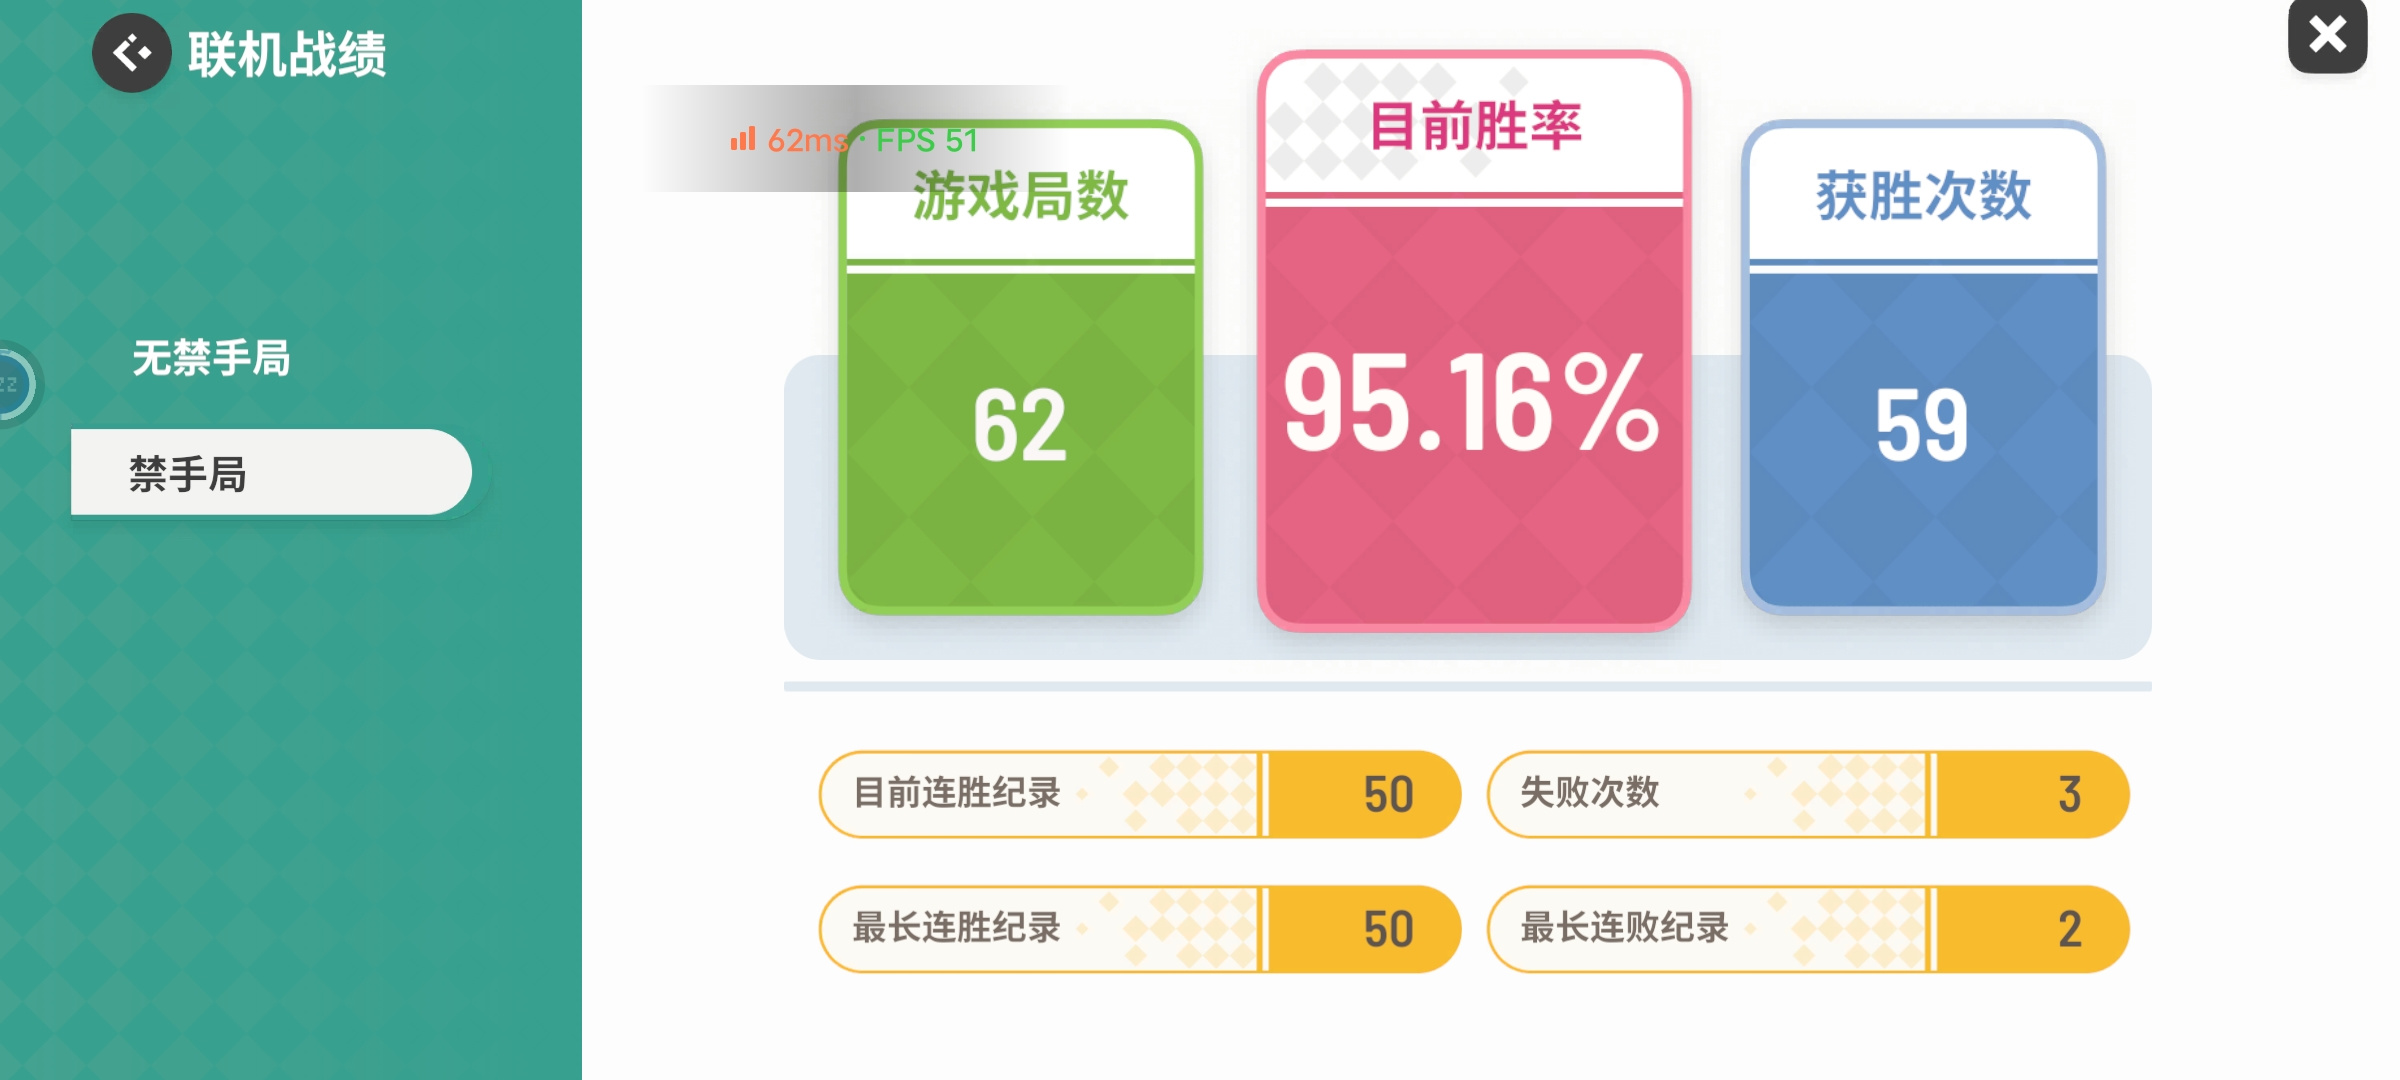Click the 最长连胜纪录 row
The image size is (2400, 1080).
[1140, 929]
